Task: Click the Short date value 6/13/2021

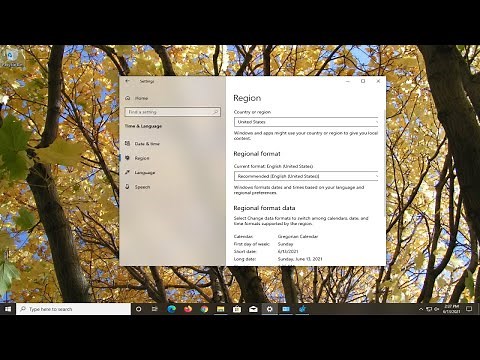Action: pos(288,251)
